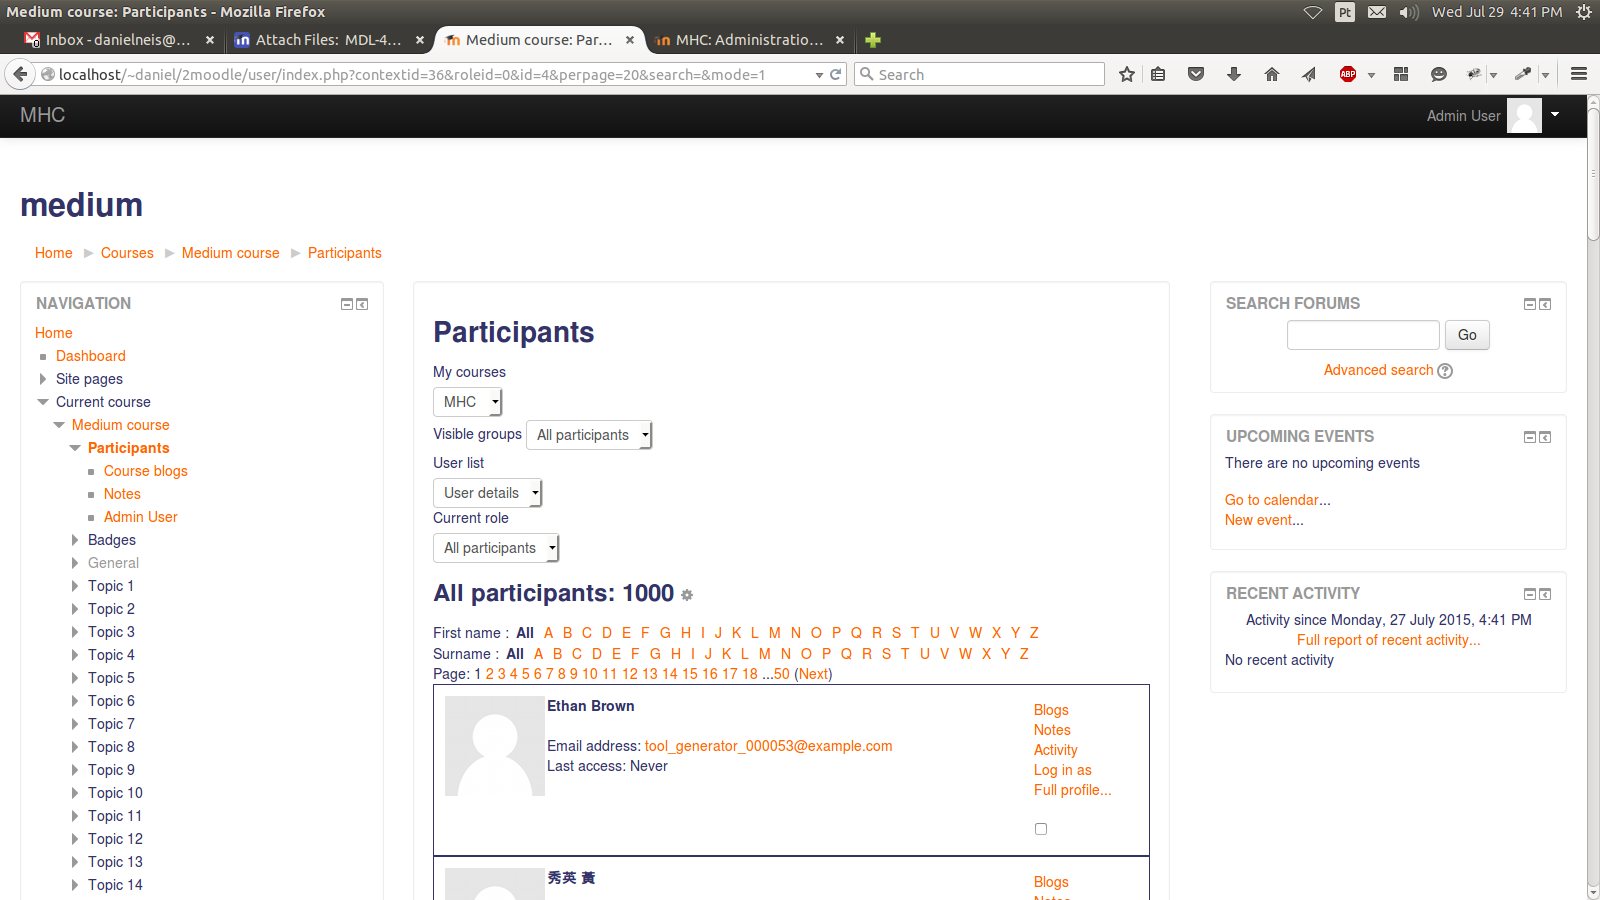Click Medium course in the breadcrumb
This screenshot has height=900, width=1600.
231,253
